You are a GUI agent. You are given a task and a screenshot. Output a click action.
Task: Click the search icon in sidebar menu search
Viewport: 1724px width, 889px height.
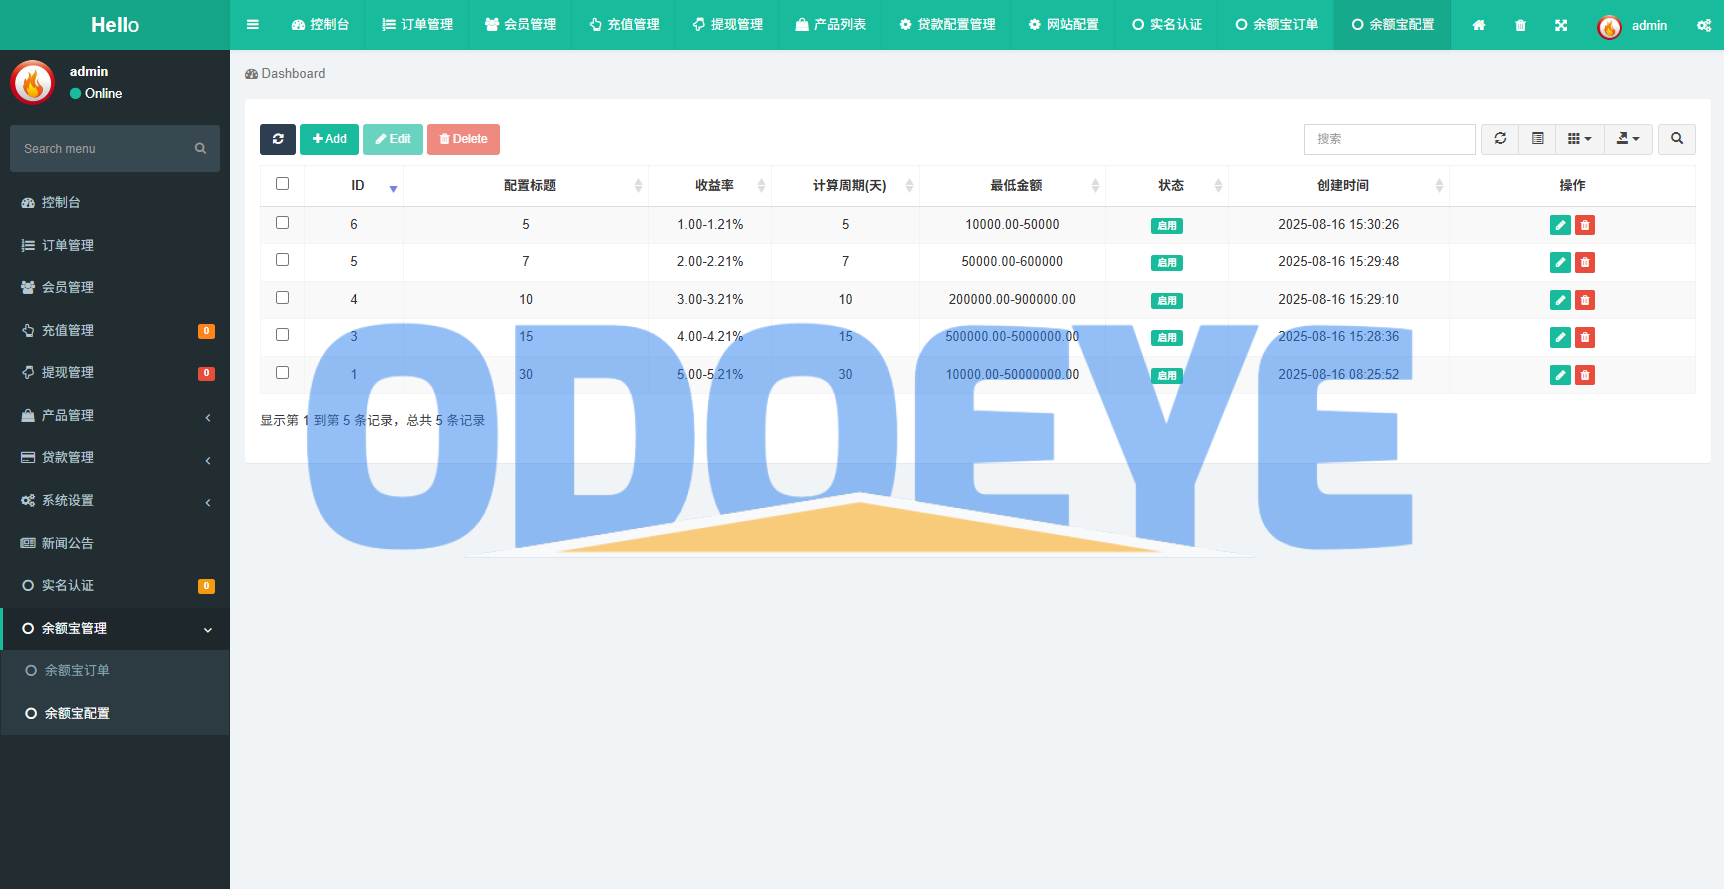pos(200,148)
